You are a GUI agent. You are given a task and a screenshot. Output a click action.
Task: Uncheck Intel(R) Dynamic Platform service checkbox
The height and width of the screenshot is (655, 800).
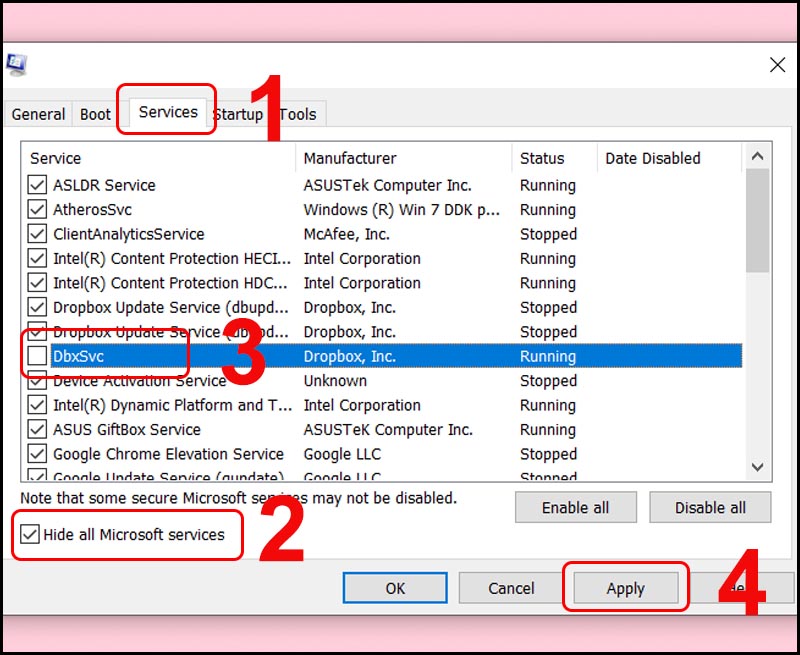(37, 405)
